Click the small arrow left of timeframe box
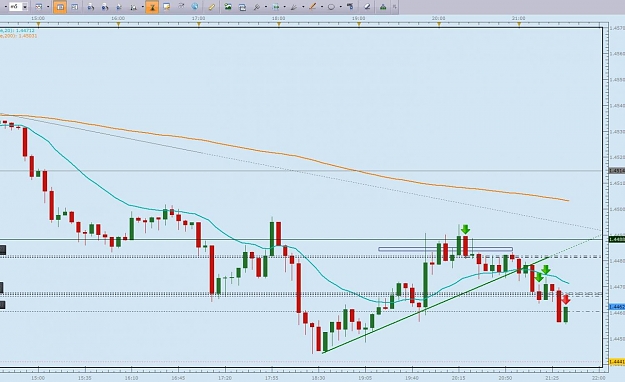625x382 pixels. tap(5, 7)
